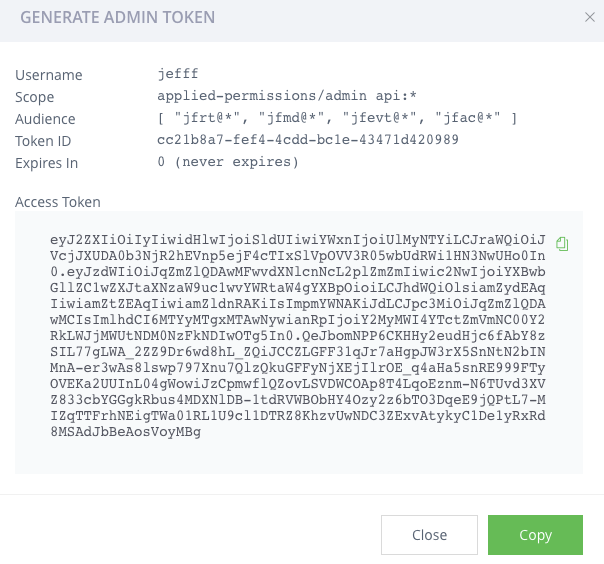Viewport: 604px width, 564px height.
Task: Click the token line starting 0.eyJzdWIi
Action: 297,272
